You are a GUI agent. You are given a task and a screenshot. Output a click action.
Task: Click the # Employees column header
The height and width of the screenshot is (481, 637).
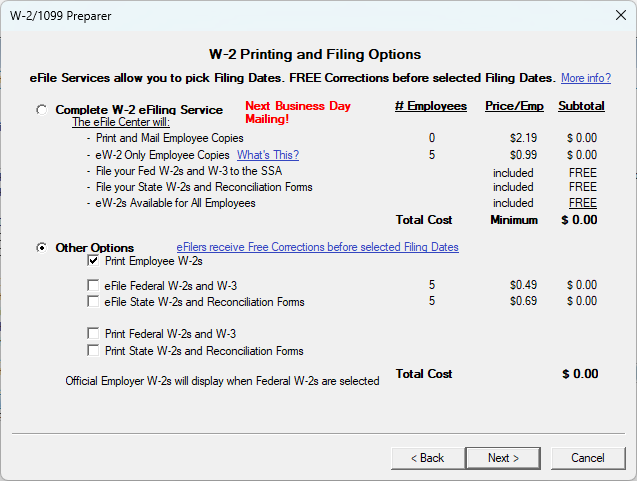pyautogui.click(x=430, y=106)
